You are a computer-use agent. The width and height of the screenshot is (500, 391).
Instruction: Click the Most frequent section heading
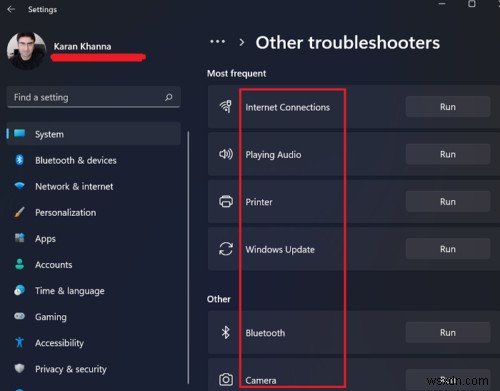coord(236,73)
